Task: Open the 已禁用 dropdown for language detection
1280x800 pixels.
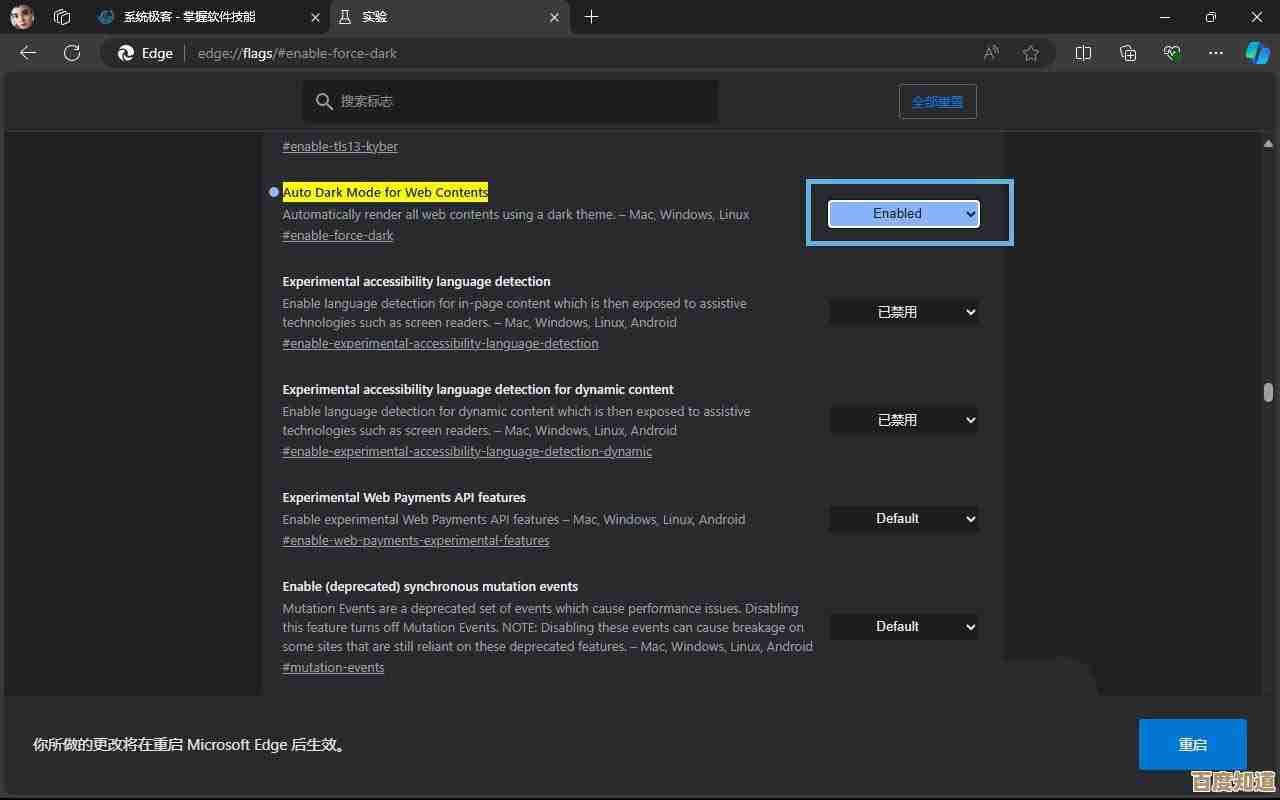Action: click(903, 311)
